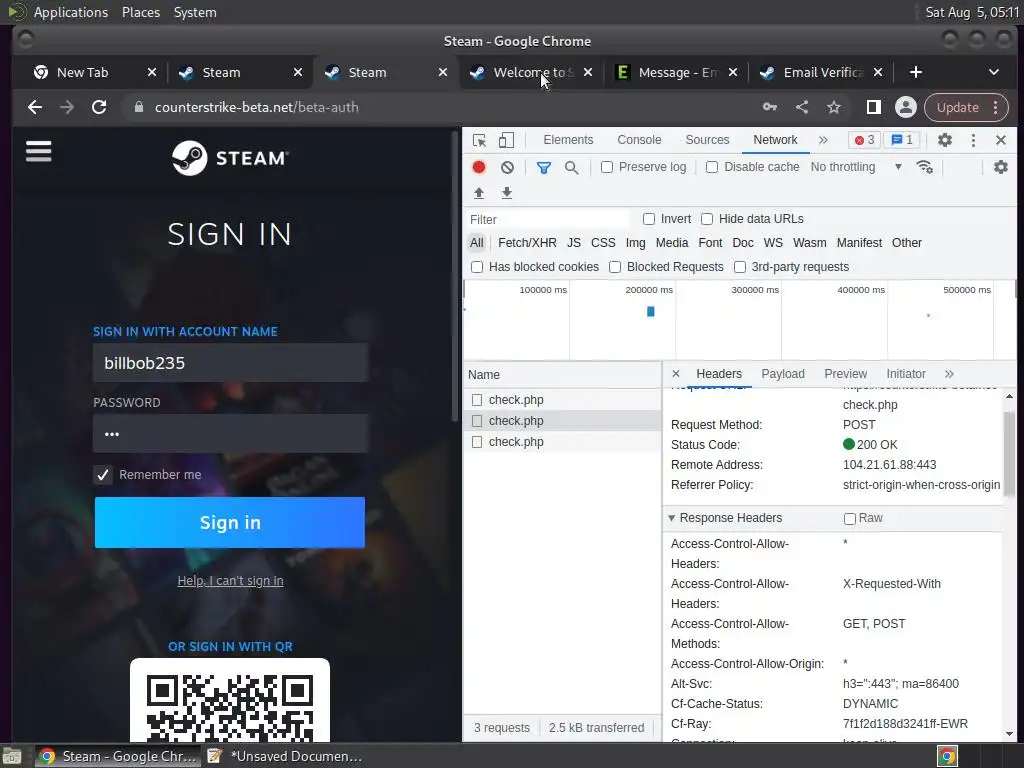Viewport: 1024px width, 768px height.
Task: Bookmark this page with star icon
Action: click(834, 107)
